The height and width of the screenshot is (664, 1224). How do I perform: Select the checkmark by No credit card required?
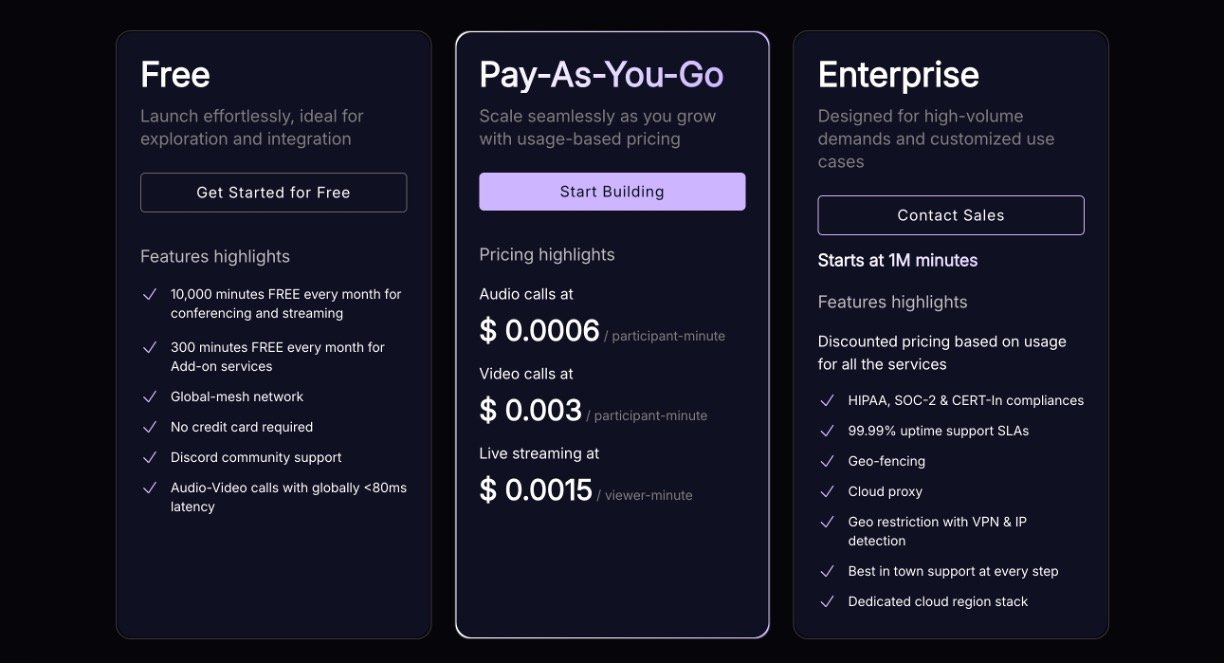coord(150,427)
